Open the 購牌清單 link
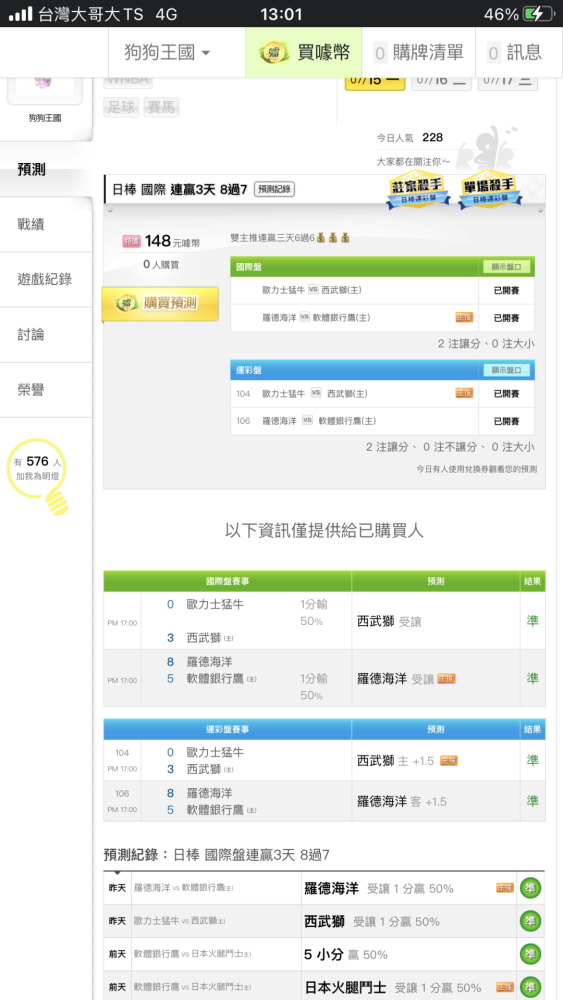563x1000 pixels. (418, 52)
